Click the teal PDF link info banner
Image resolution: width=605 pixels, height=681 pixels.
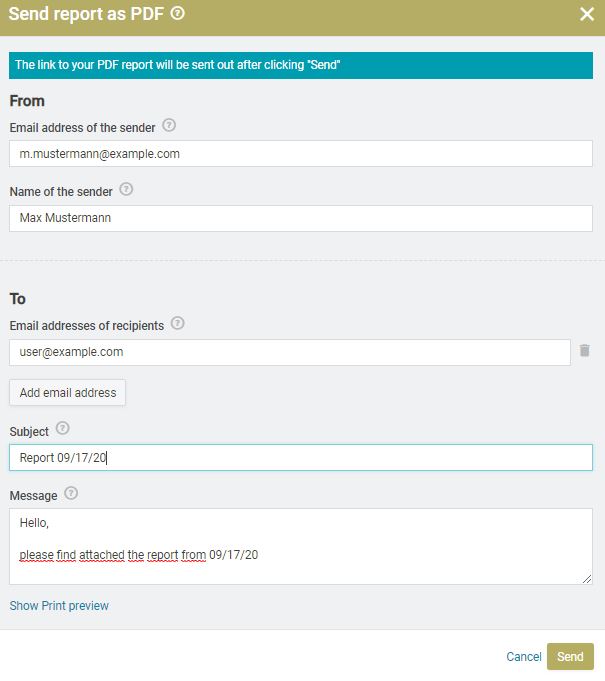click(x=301, y=65)
